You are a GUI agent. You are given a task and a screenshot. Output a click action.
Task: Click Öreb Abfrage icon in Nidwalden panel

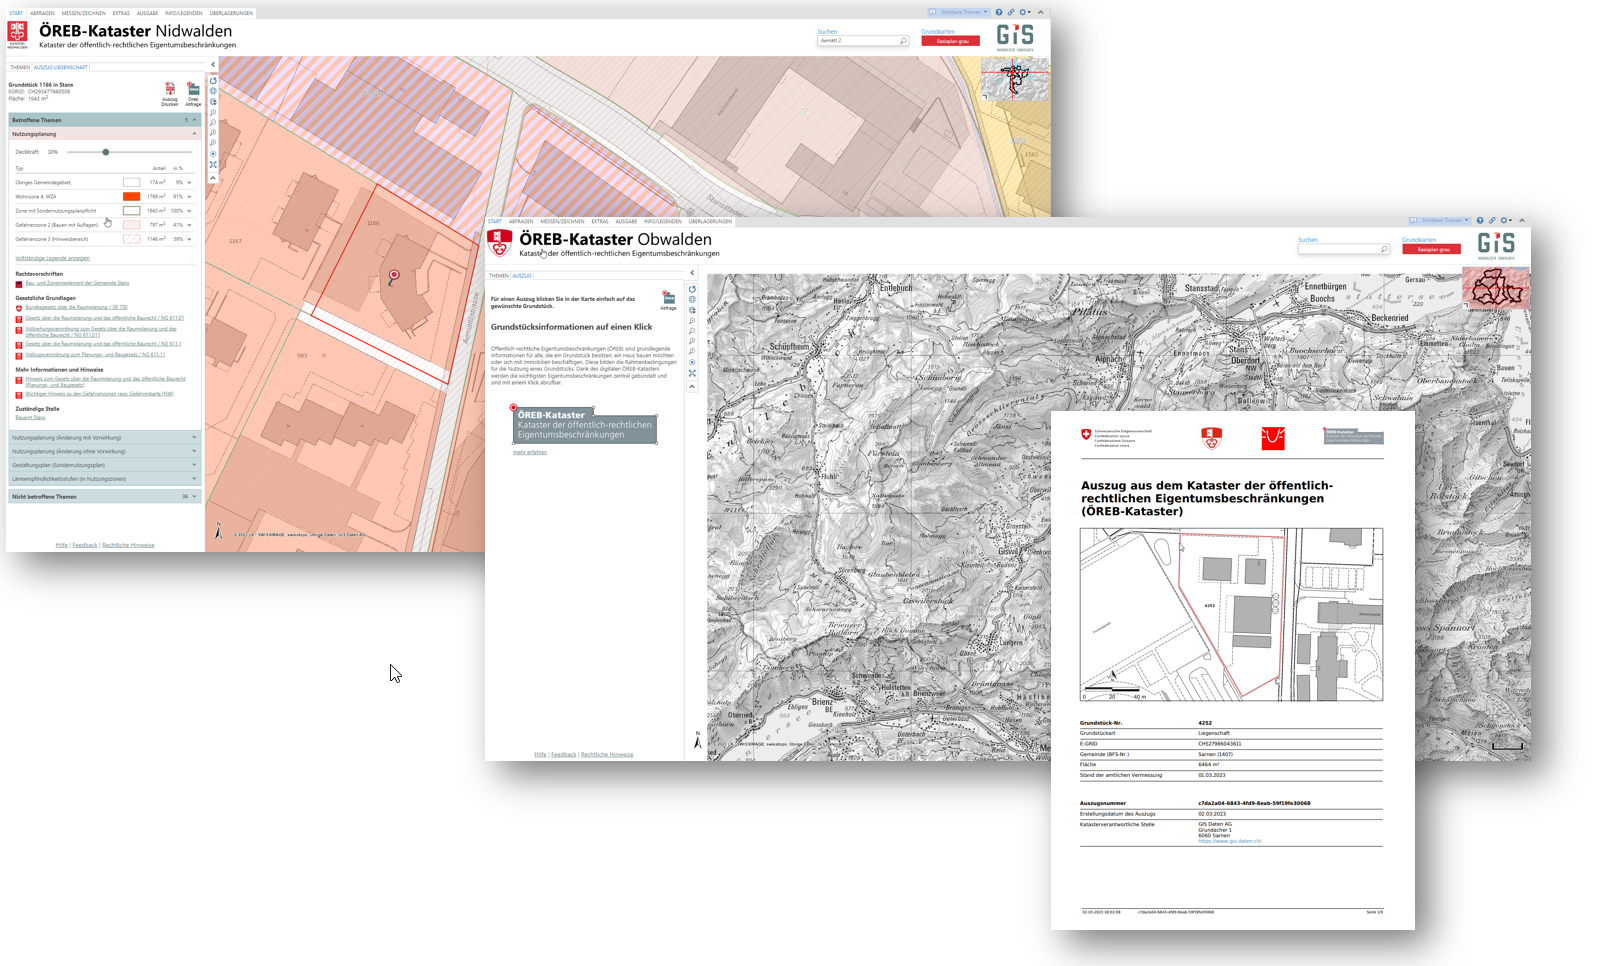pyautogui.click(x=193, y=90)
